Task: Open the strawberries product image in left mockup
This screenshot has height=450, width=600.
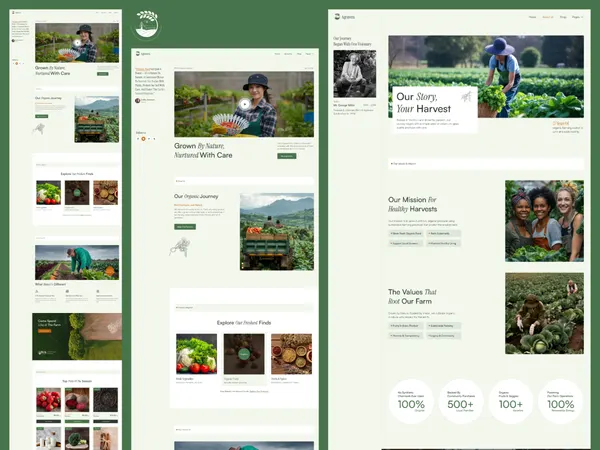Action: [49, 400]
